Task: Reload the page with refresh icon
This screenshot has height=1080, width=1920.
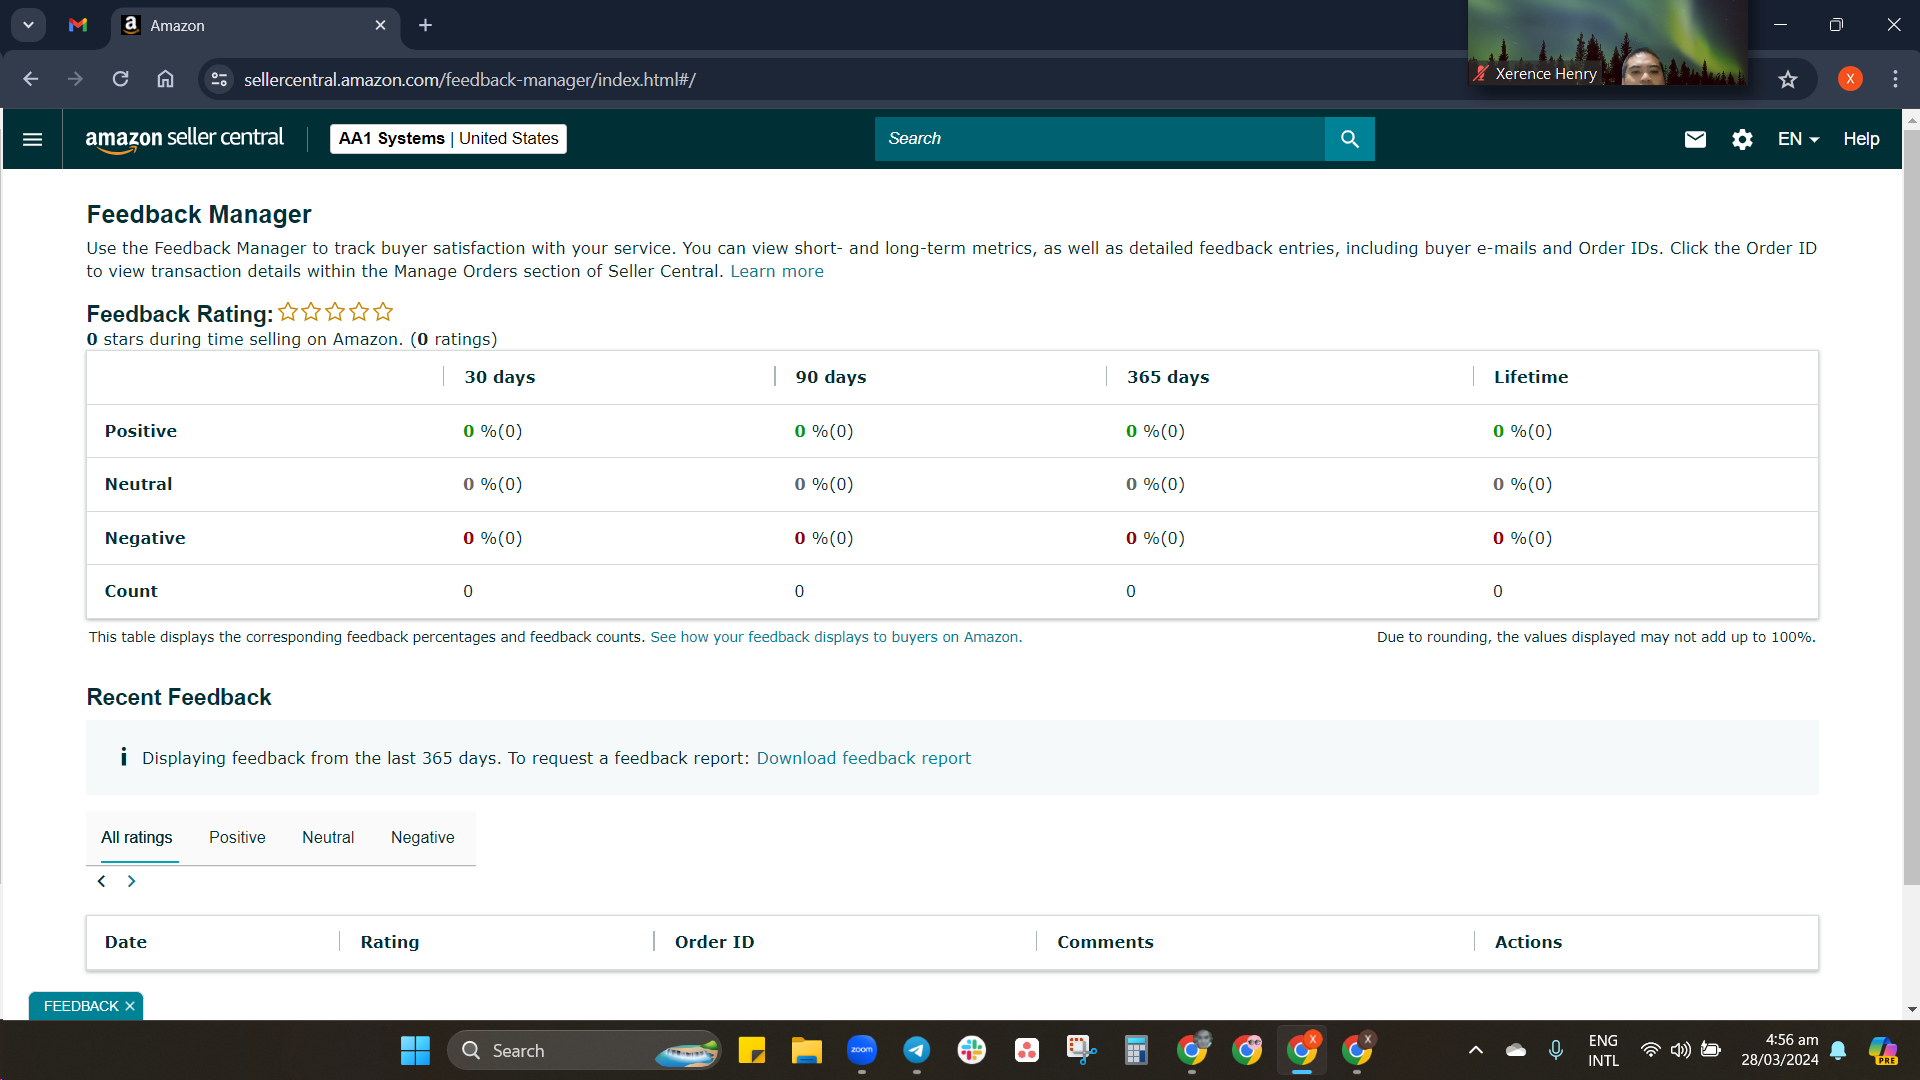Action: click(120, 79)
